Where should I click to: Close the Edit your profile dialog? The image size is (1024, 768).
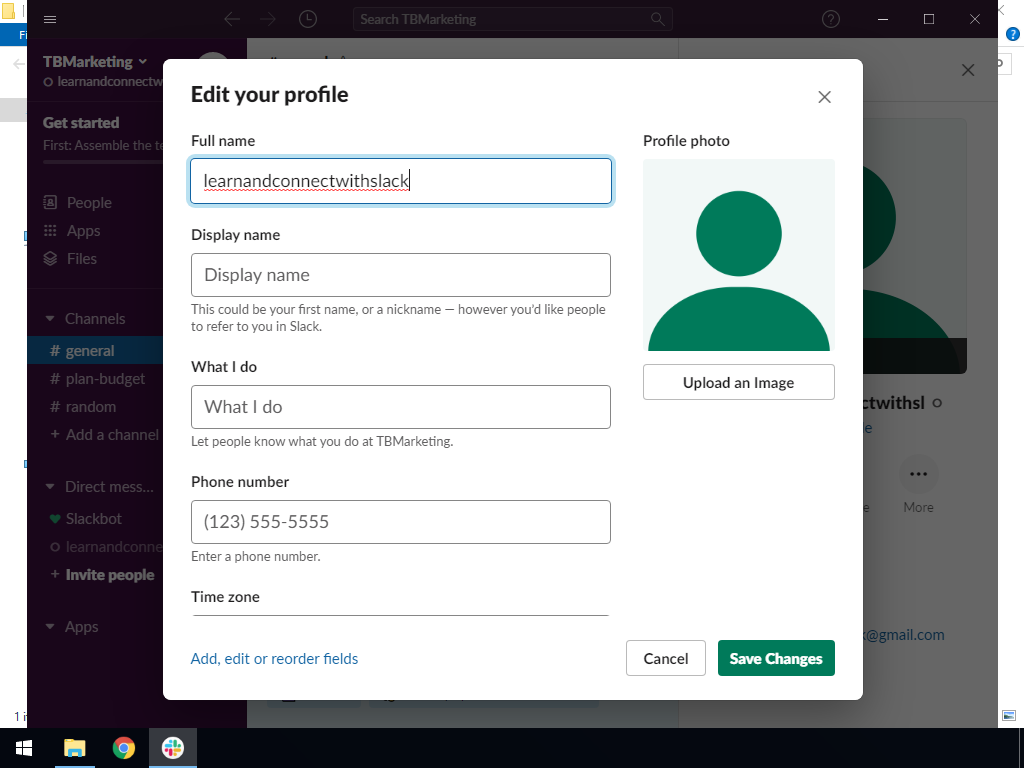pos(824,97)
